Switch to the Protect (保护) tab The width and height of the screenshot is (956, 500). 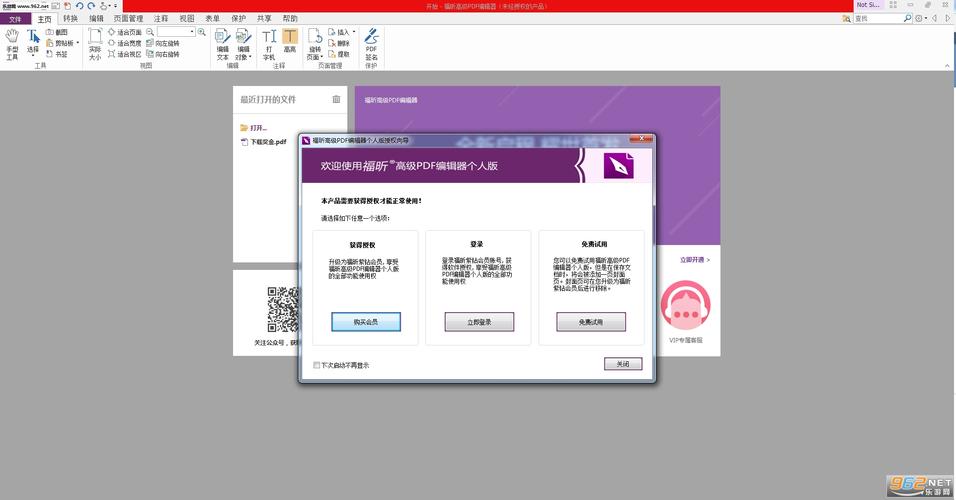(238, 19)
